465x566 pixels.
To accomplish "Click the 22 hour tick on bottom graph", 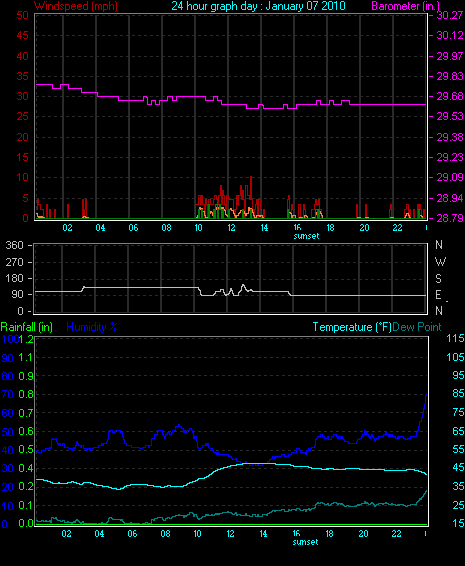I will 396,534.
